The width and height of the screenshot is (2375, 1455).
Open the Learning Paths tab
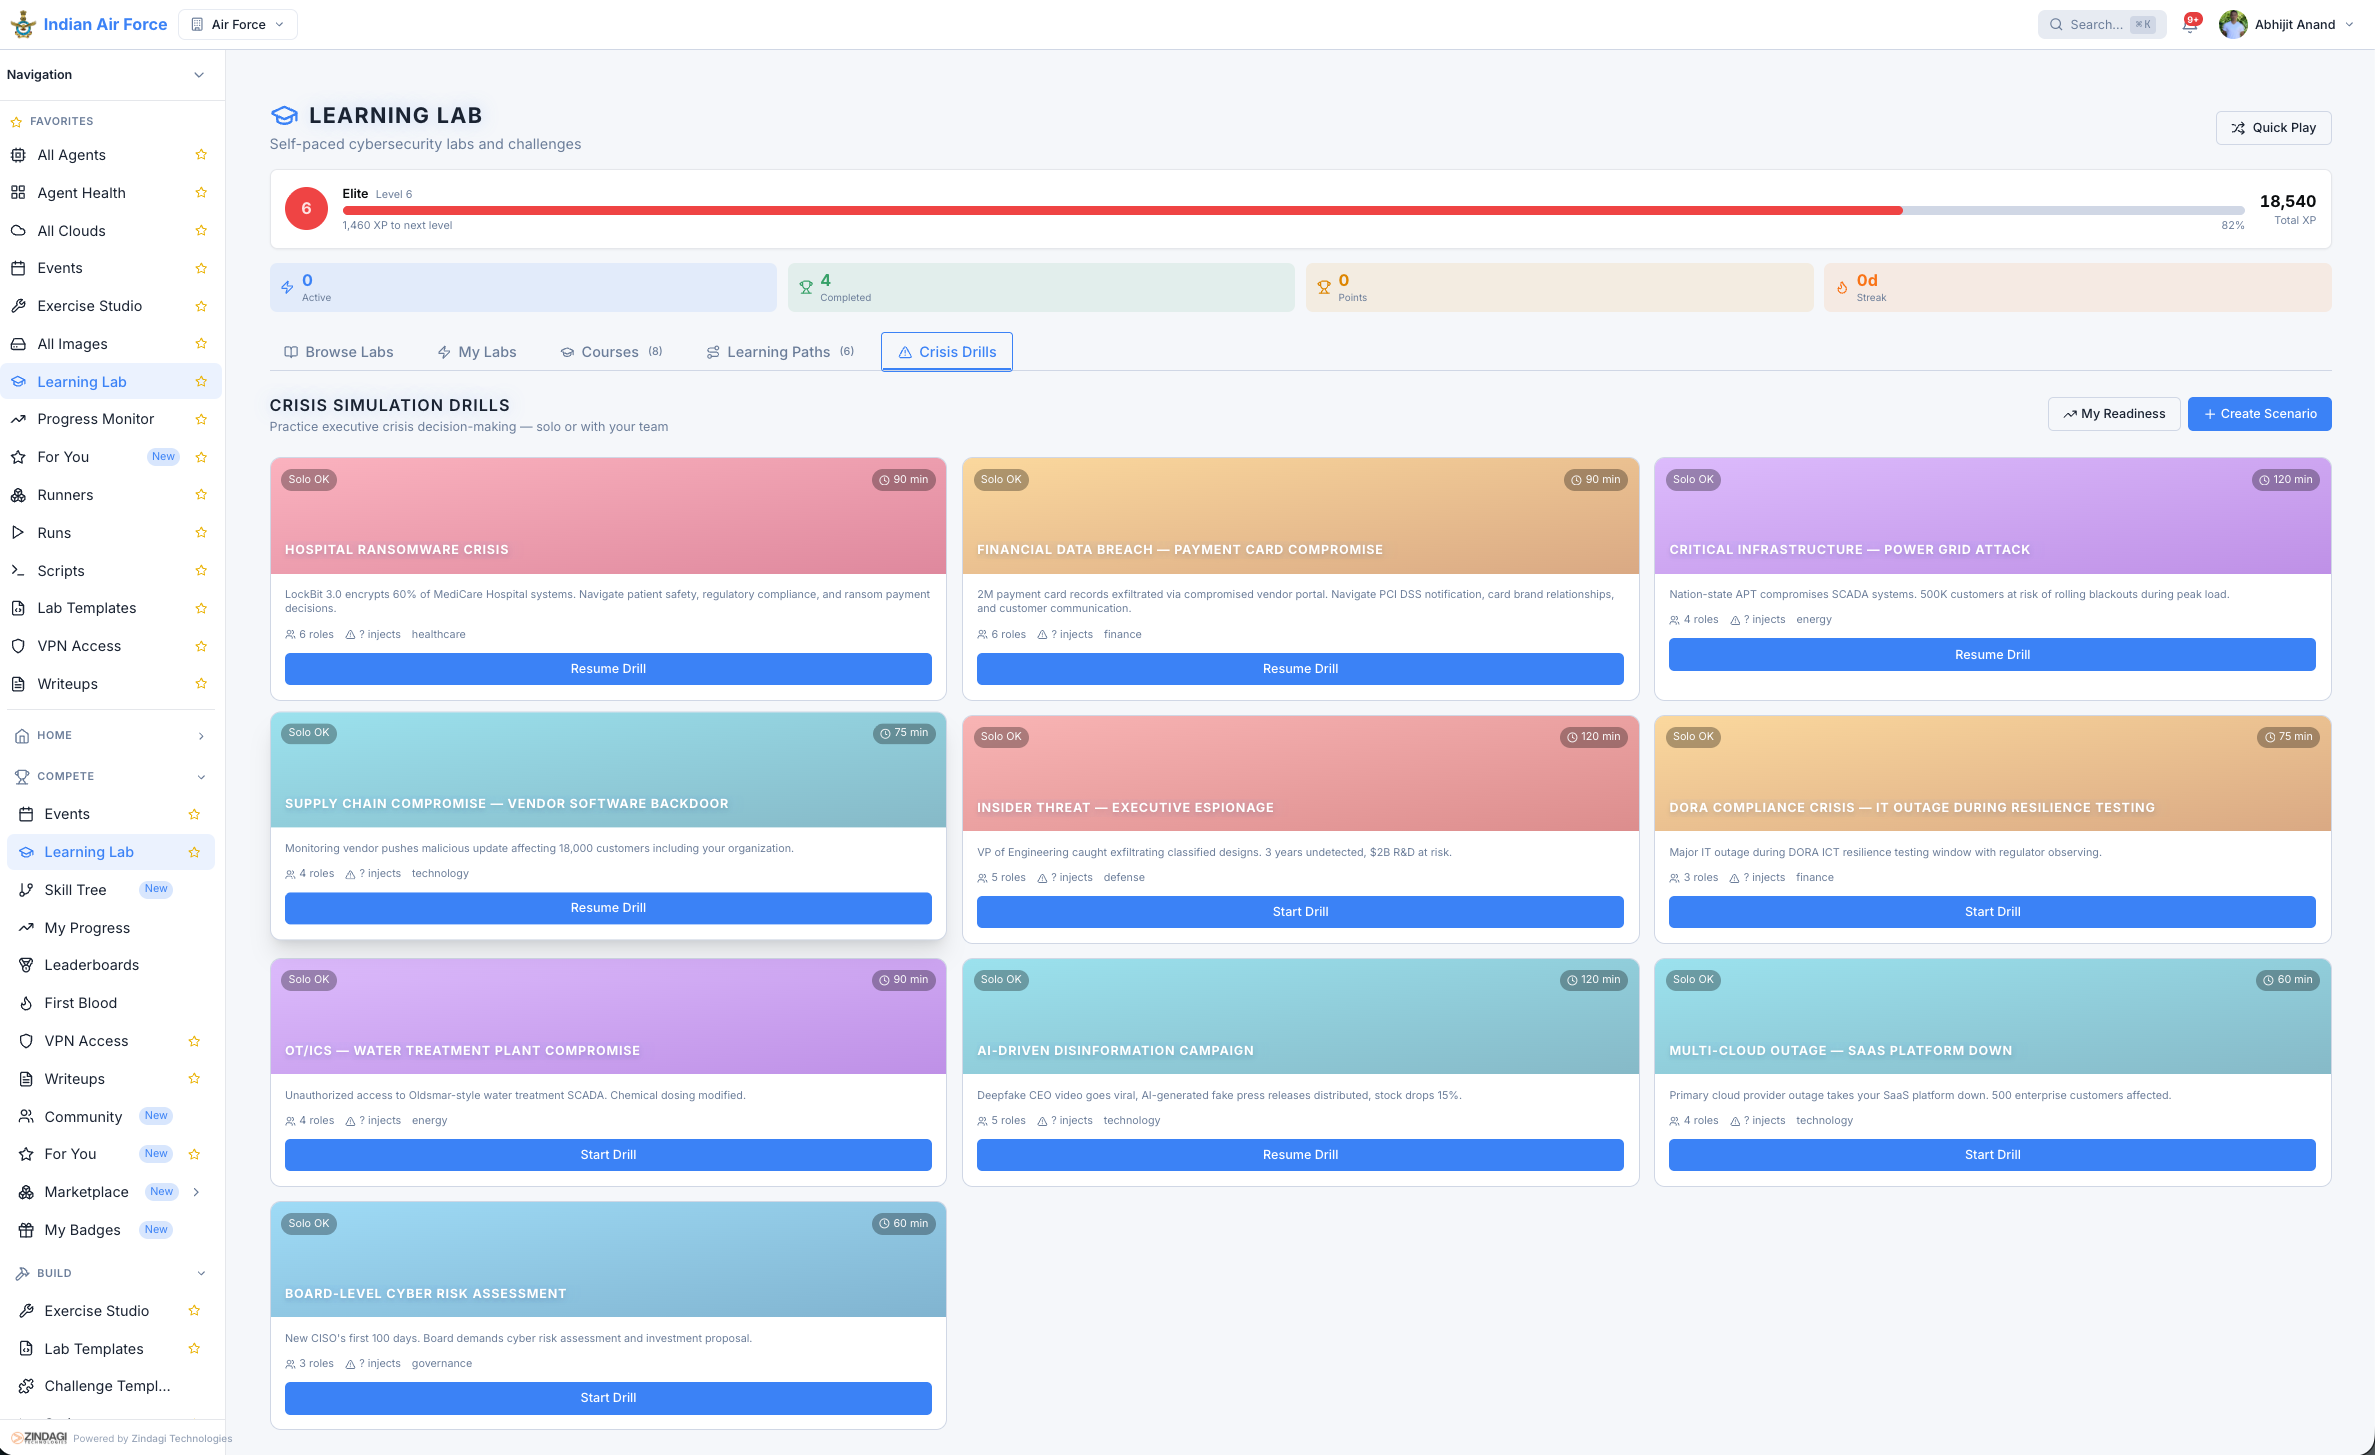(x=779, y=351)
